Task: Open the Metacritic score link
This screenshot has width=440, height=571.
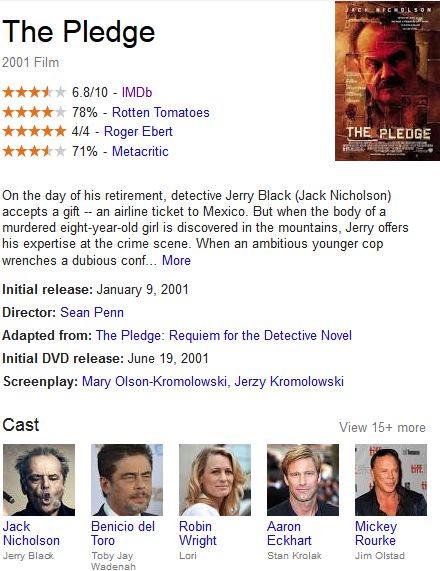Action: 140,151
